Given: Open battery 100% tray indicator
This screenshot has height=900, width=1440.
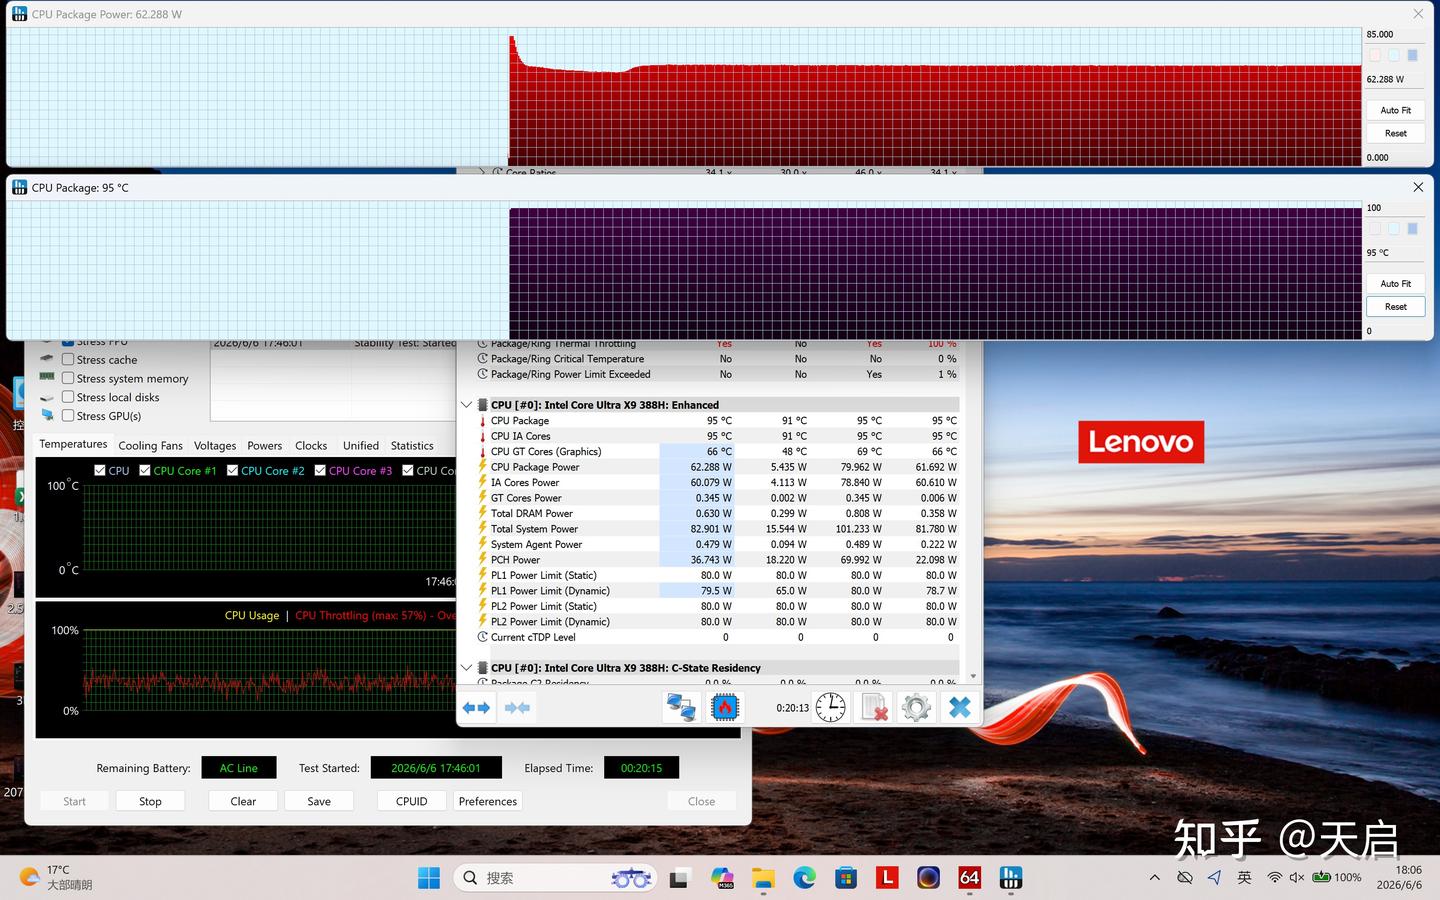Looking at the screenshot, I should point(1337,878).
